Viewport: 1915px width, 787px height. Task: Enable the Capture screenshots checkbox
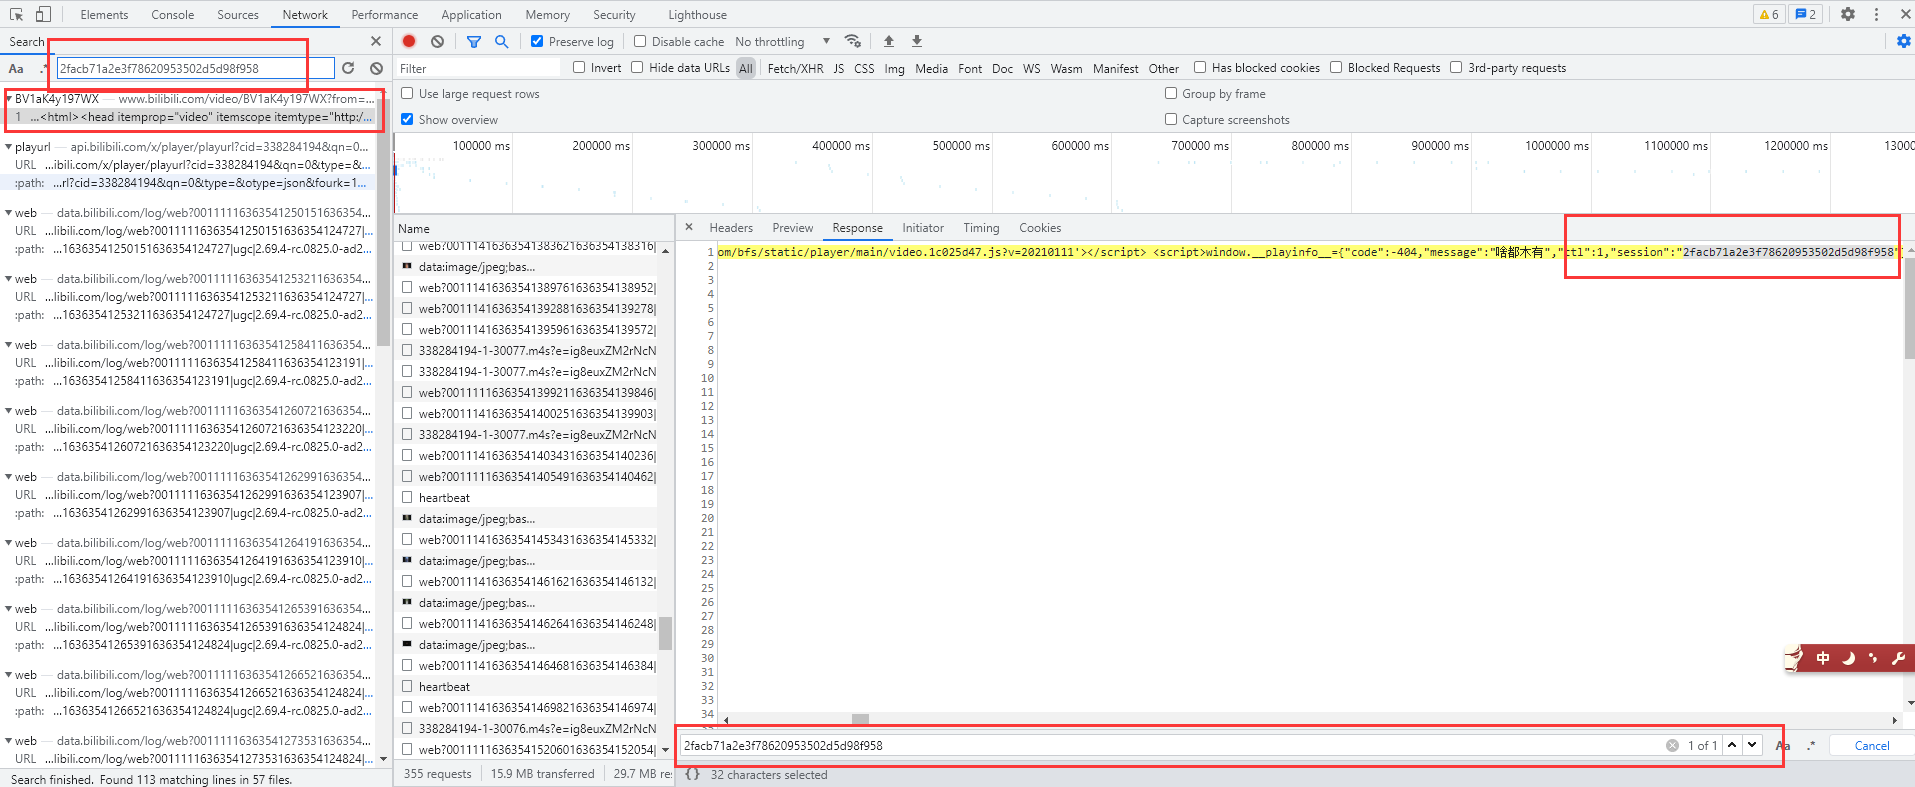pos(1171,119)
